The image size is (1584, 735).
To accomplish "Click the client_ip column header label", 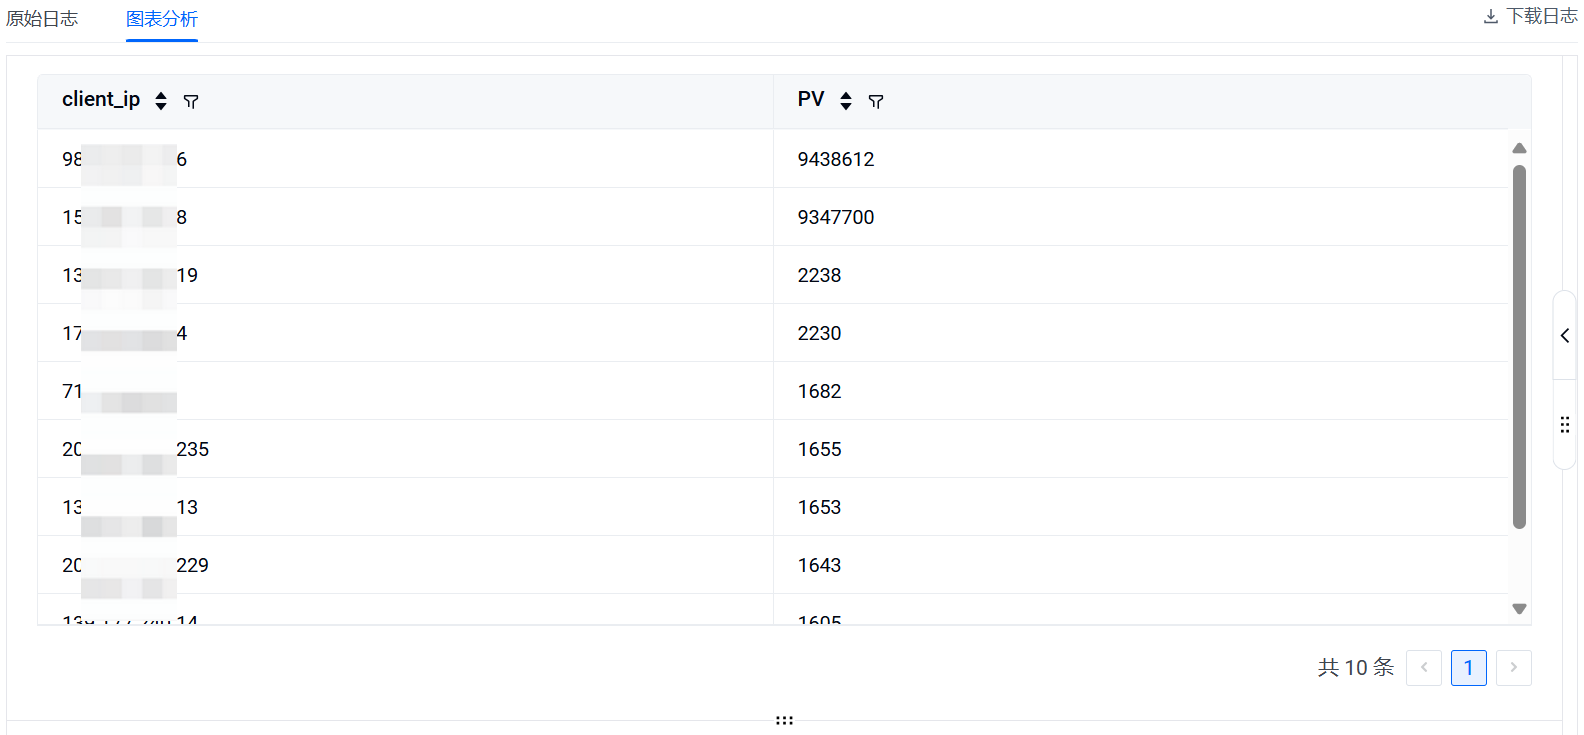I will [101, 100].
